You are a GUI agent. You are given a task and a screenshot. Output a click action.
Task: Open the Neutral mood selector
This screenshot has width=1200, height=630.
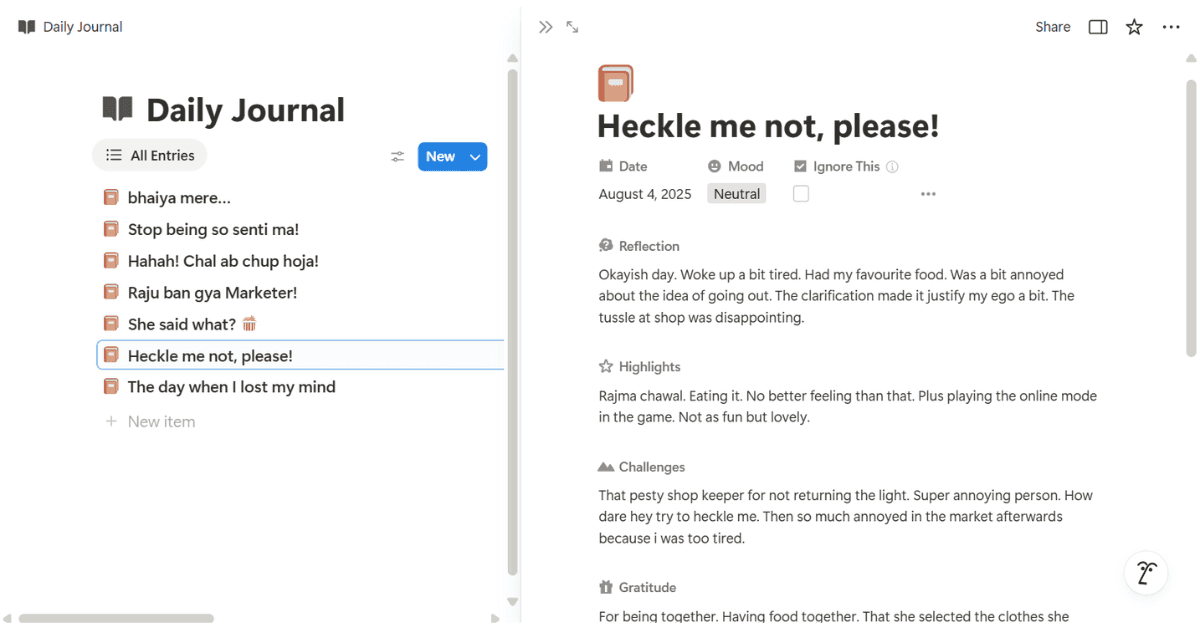(737, 194)
